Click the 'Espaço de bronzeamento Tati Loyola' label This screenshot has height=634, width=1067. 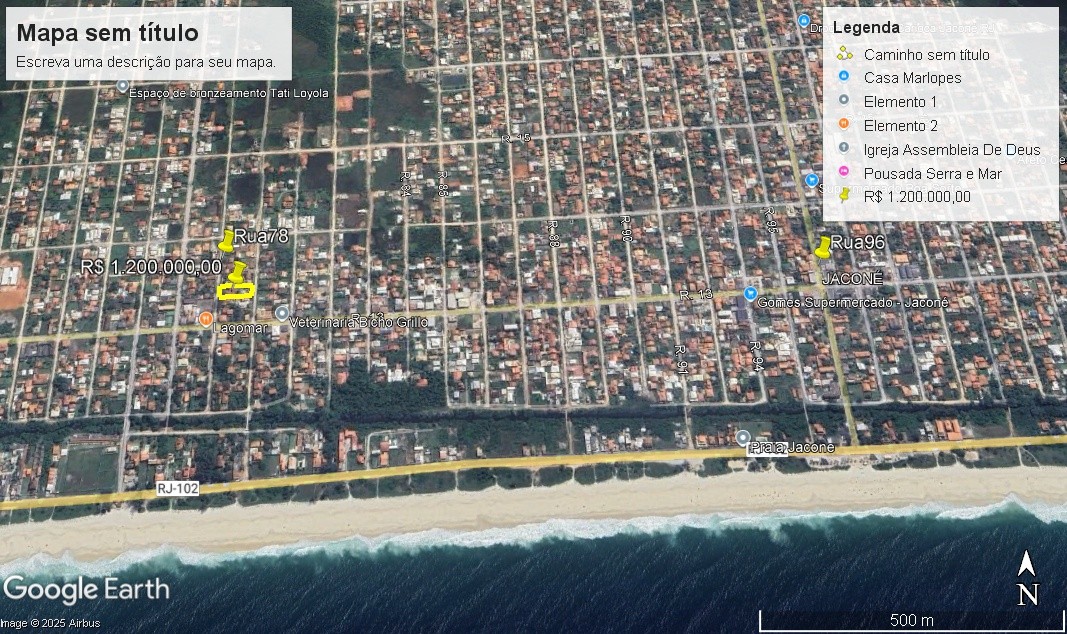pyautogui.click(x=229, y=93)
